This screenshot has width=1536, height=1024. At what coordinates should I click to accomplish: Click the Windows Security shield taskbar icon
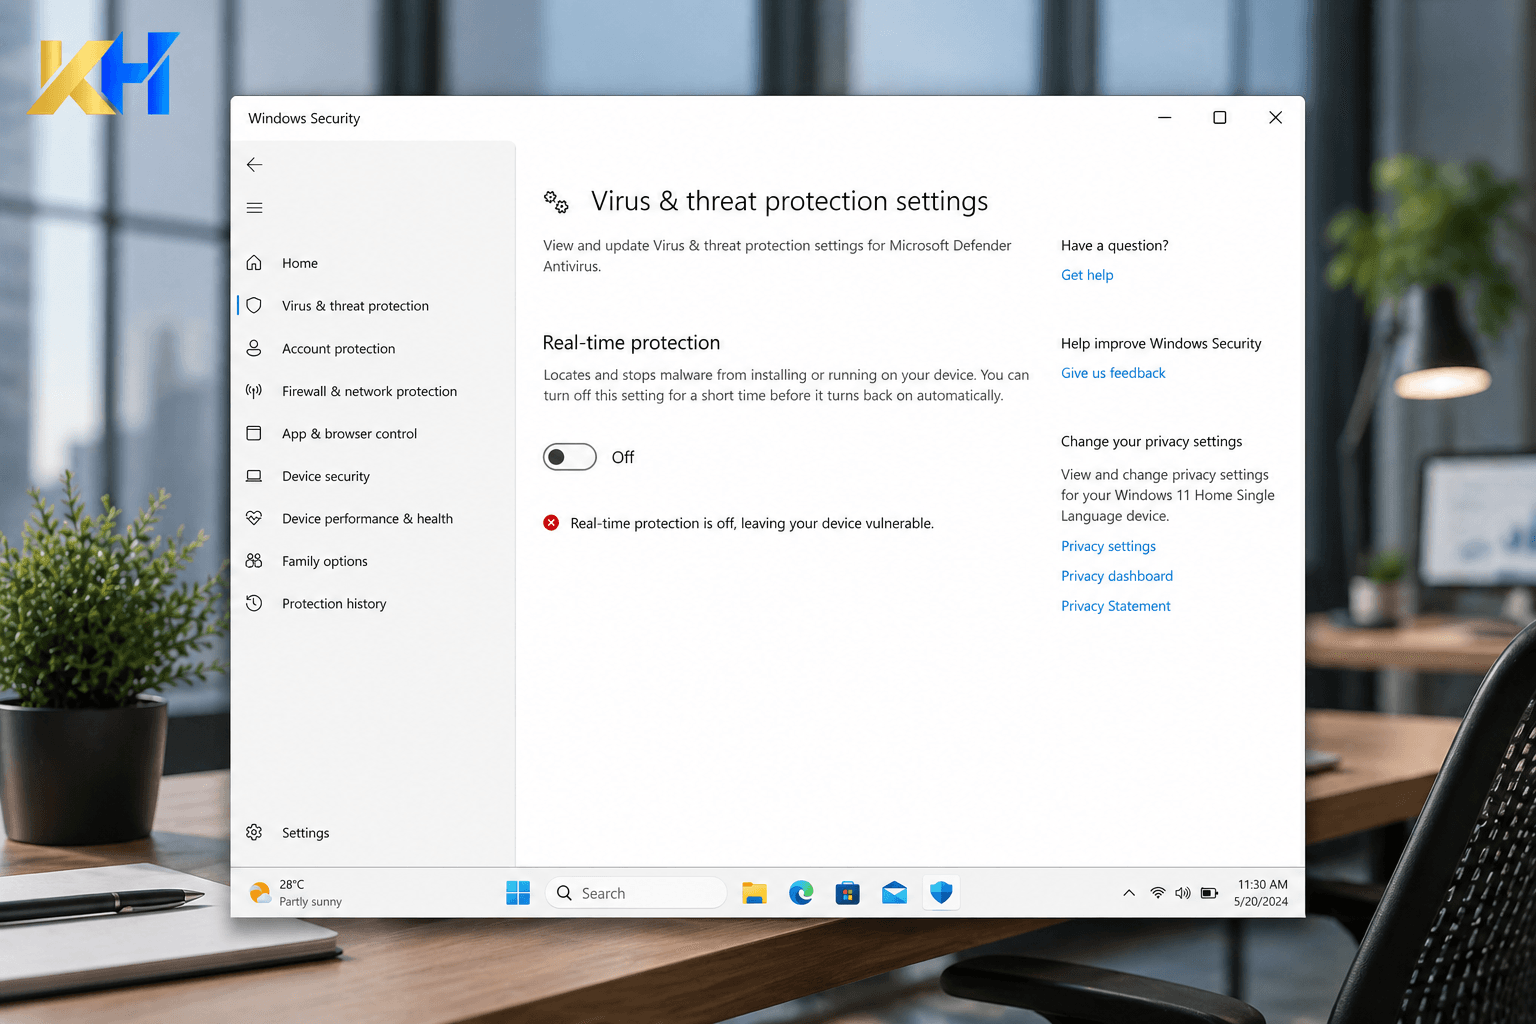941,893
